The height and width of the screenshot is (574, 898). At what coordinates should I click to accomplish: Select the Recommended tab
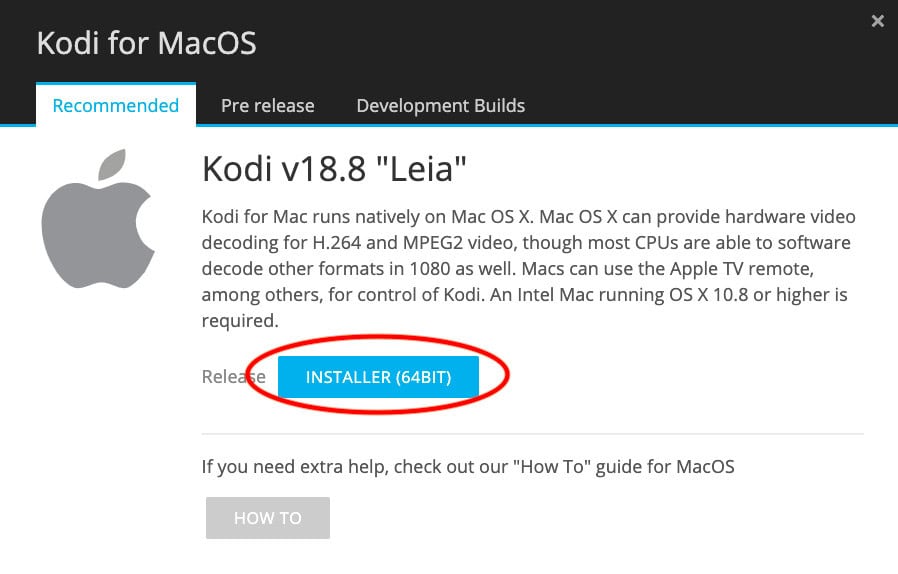pyautogui.click(x=116, y=105)
